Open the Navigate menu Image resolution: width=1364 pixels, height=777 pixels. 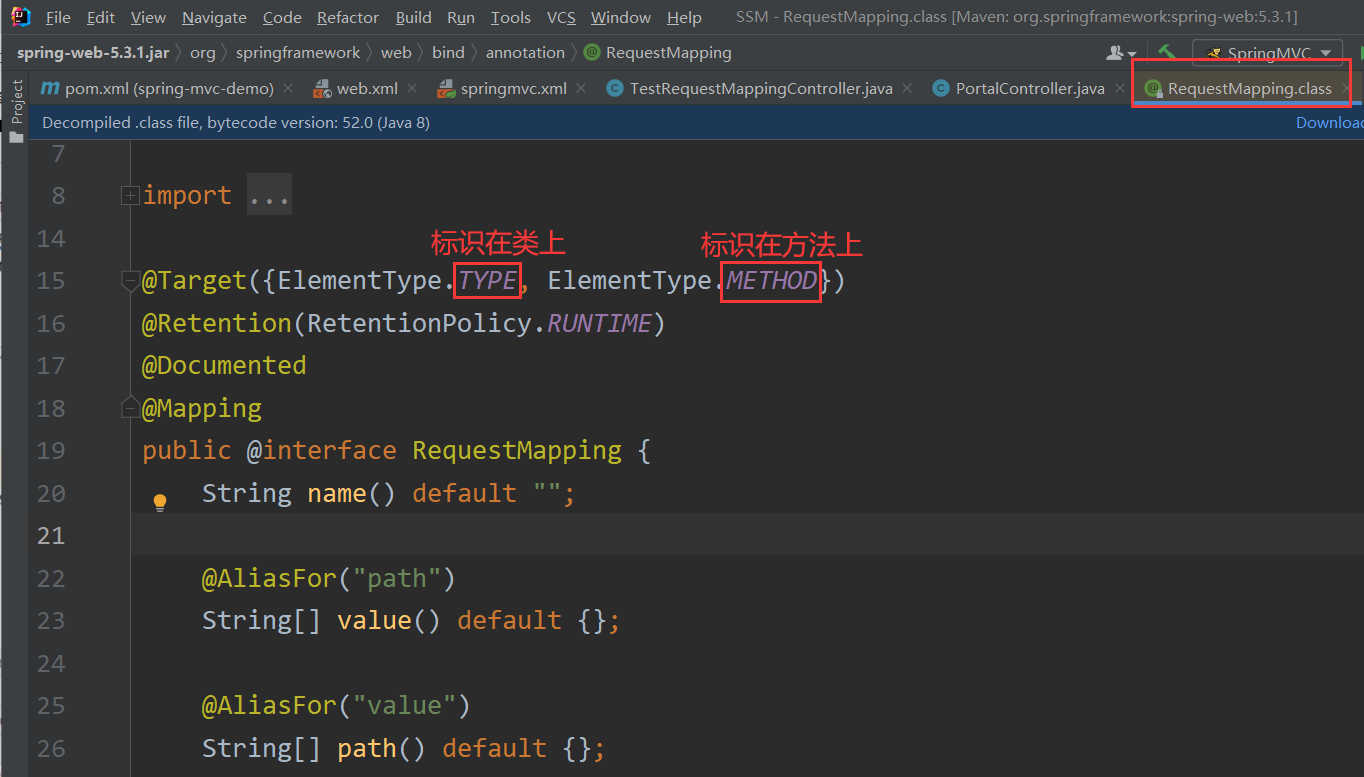214,18
